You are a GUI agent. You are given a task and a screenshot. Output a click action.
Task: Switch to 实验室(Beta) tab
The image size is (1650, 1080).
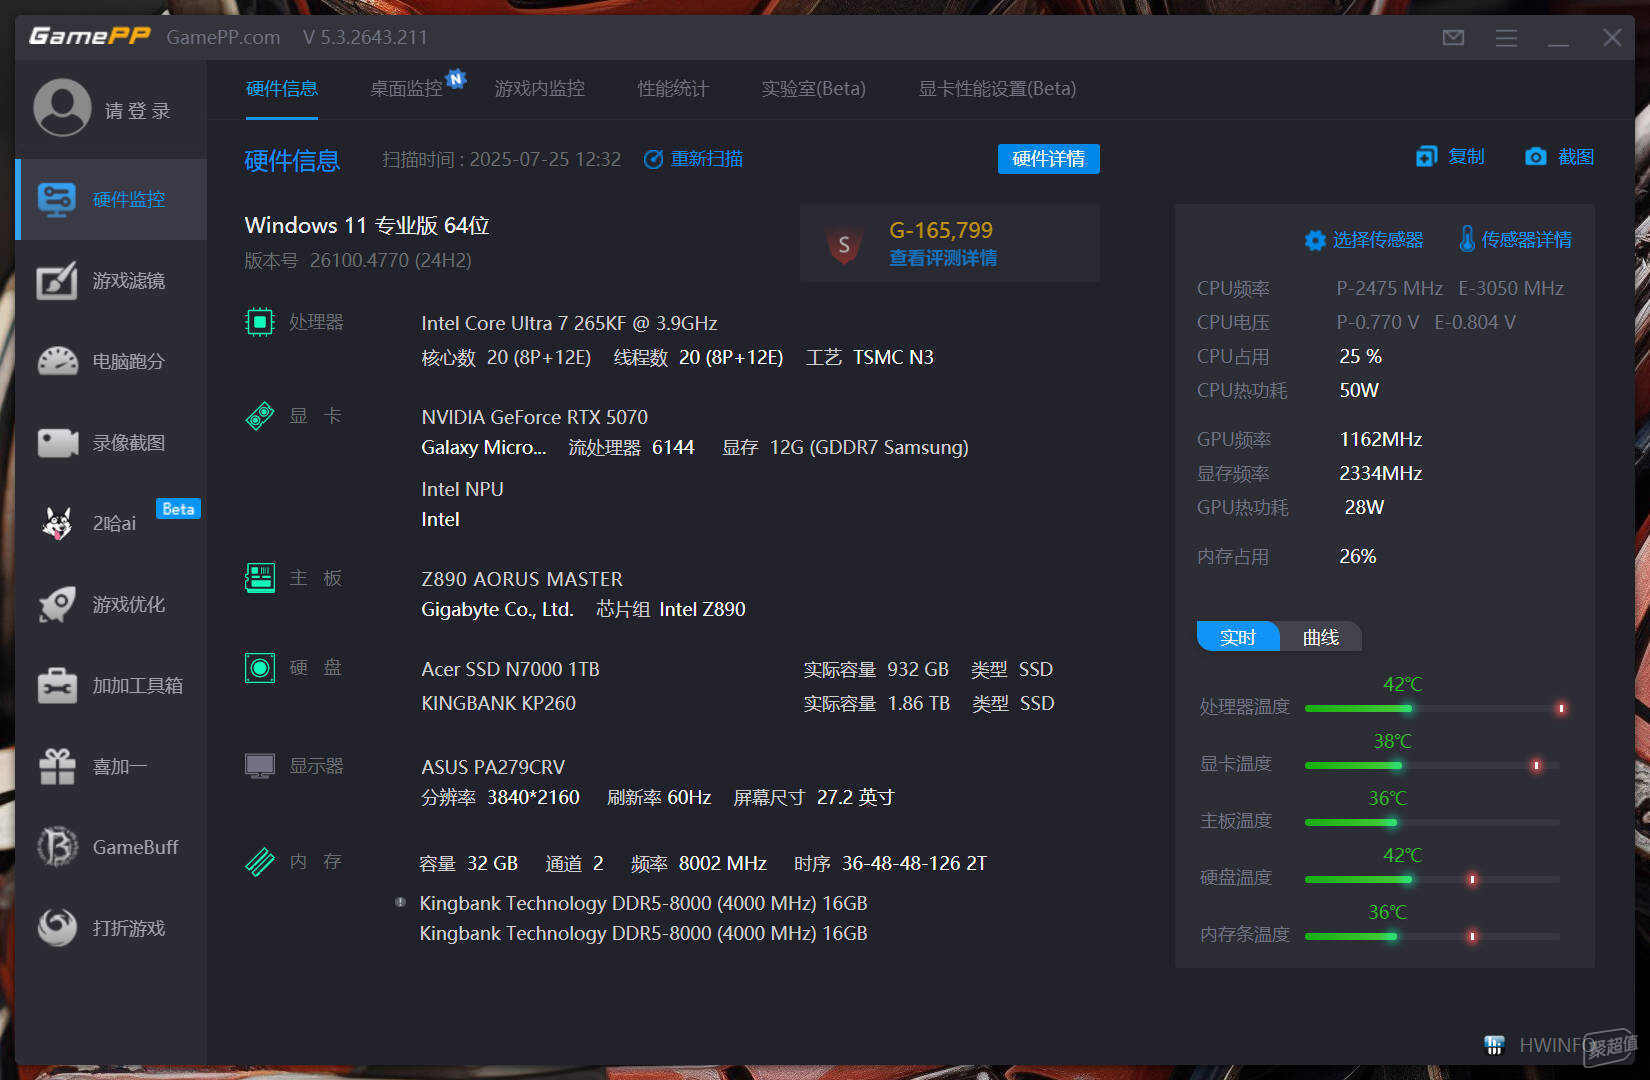(x=814, y=89)
